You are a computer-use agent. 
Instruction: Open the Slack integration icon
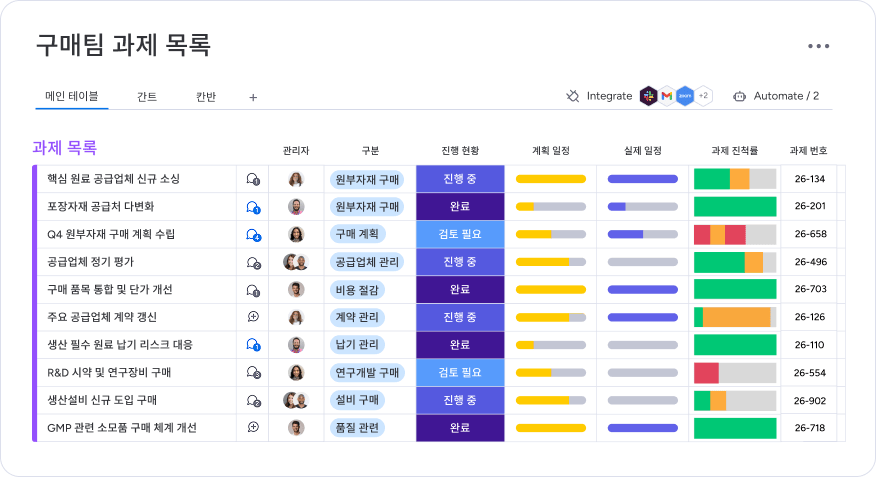point(648,96)
